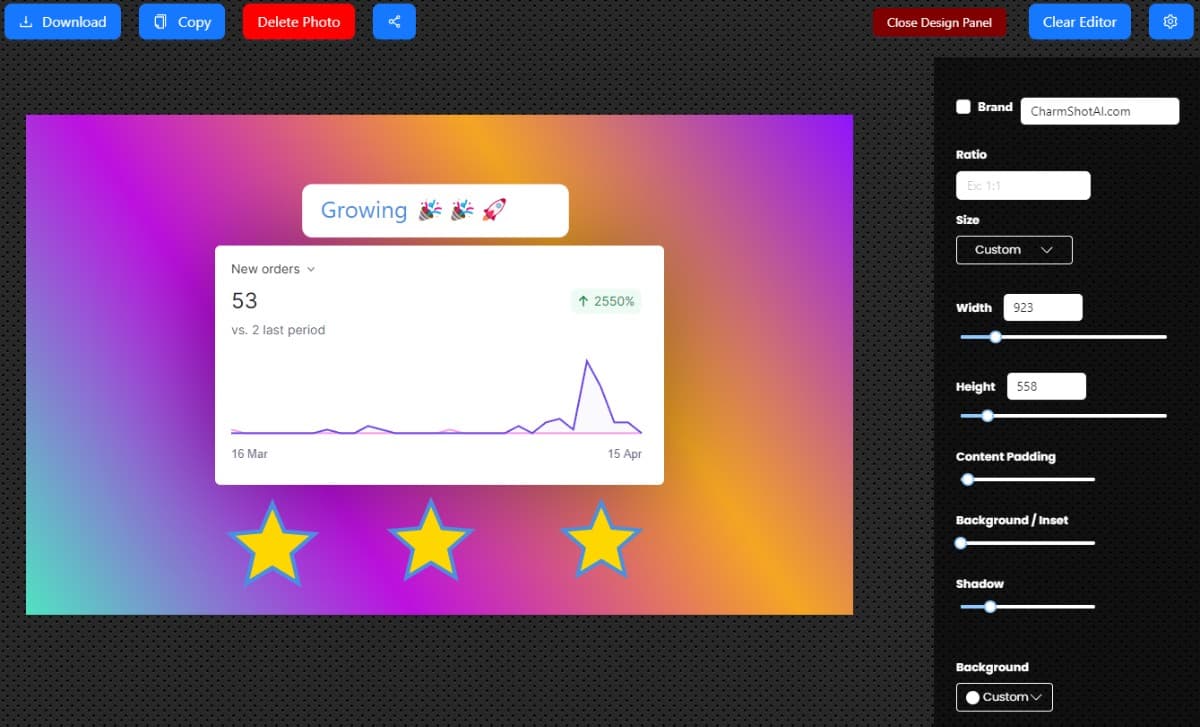The width and height of the screenshot is (1200, 727).
Task: Open the share icon button
Action: (394, 21)
